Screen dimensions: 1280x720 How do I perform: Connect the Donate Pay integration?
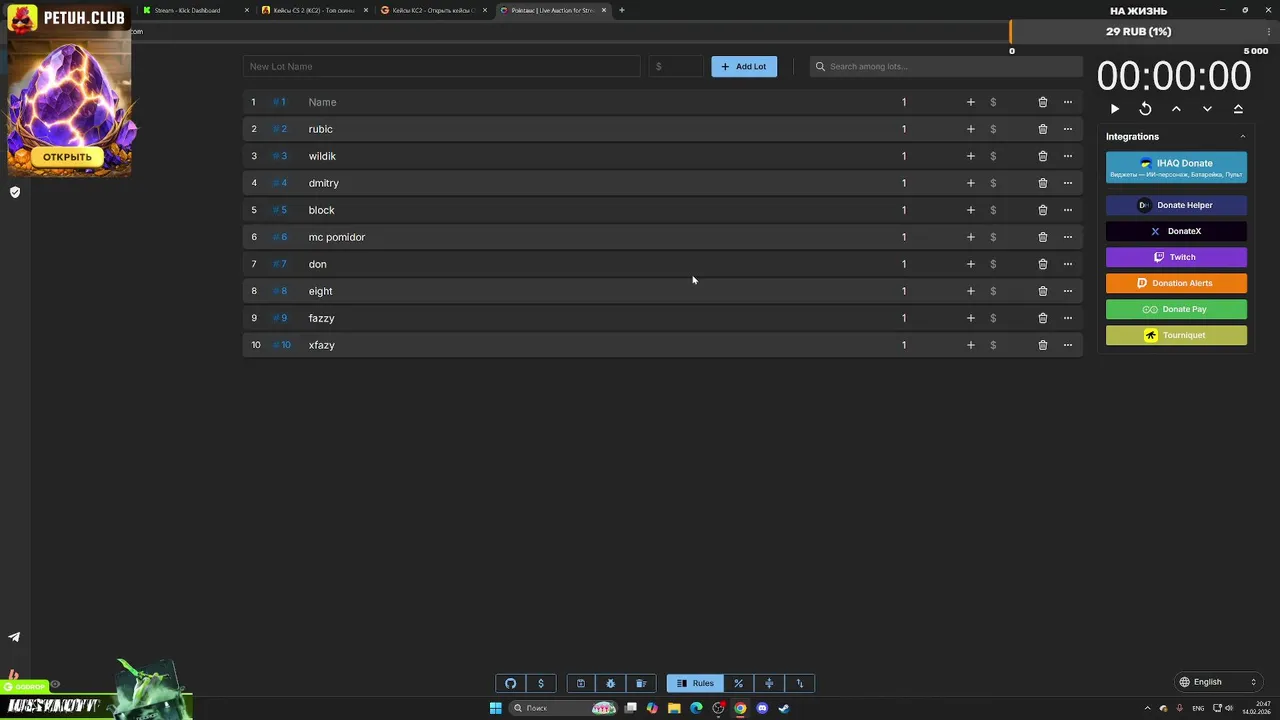point(1176,309)
